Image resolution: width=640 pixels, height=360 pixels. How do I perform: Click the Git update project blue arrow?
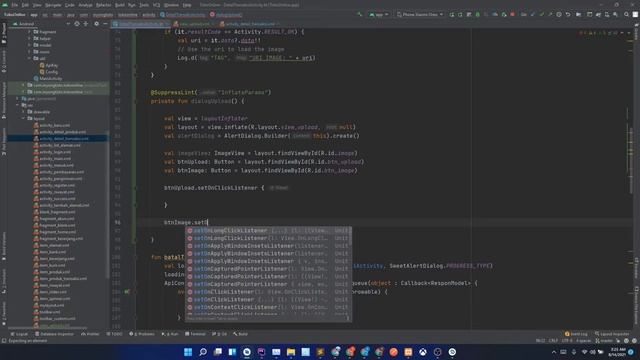click(533, 15)
